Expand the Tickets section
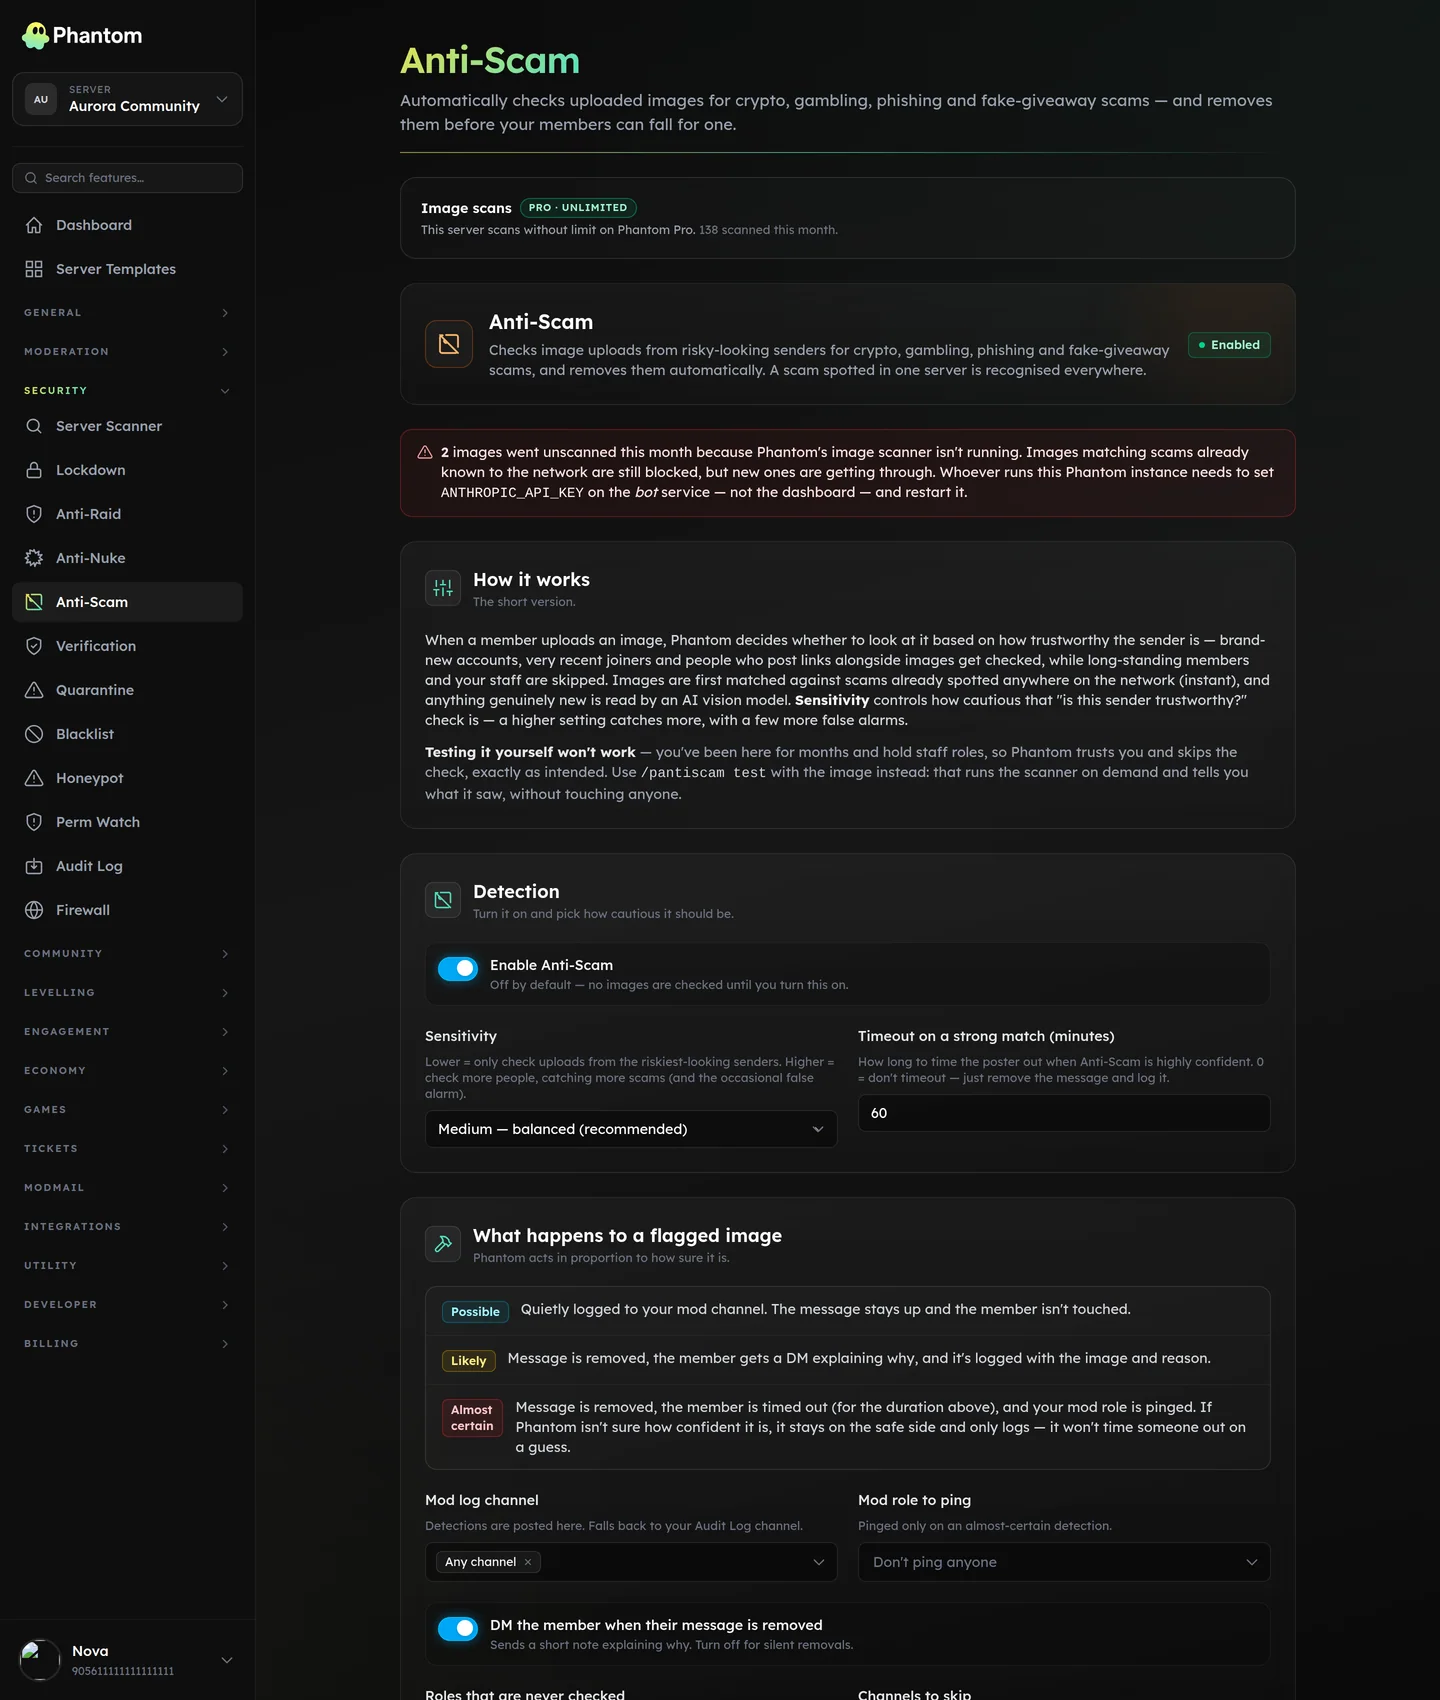The width and height of the screenshot is (1440, 1700). tap(127, 1149)
